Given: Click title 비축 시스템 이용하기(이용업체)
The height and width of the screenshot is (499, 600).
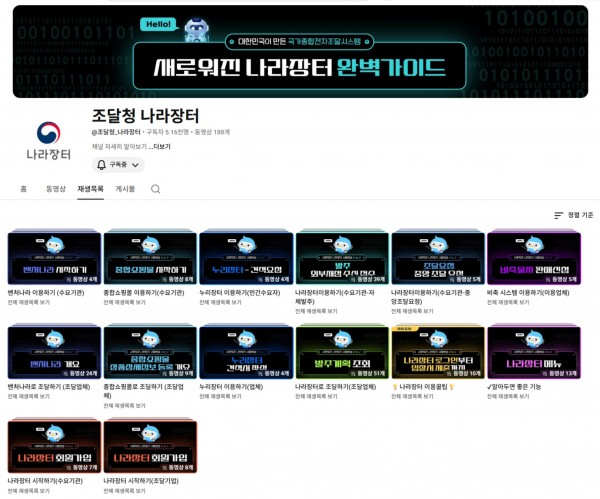Looking at the screenshot, I should pyautogui.click(x=528, y=293).
